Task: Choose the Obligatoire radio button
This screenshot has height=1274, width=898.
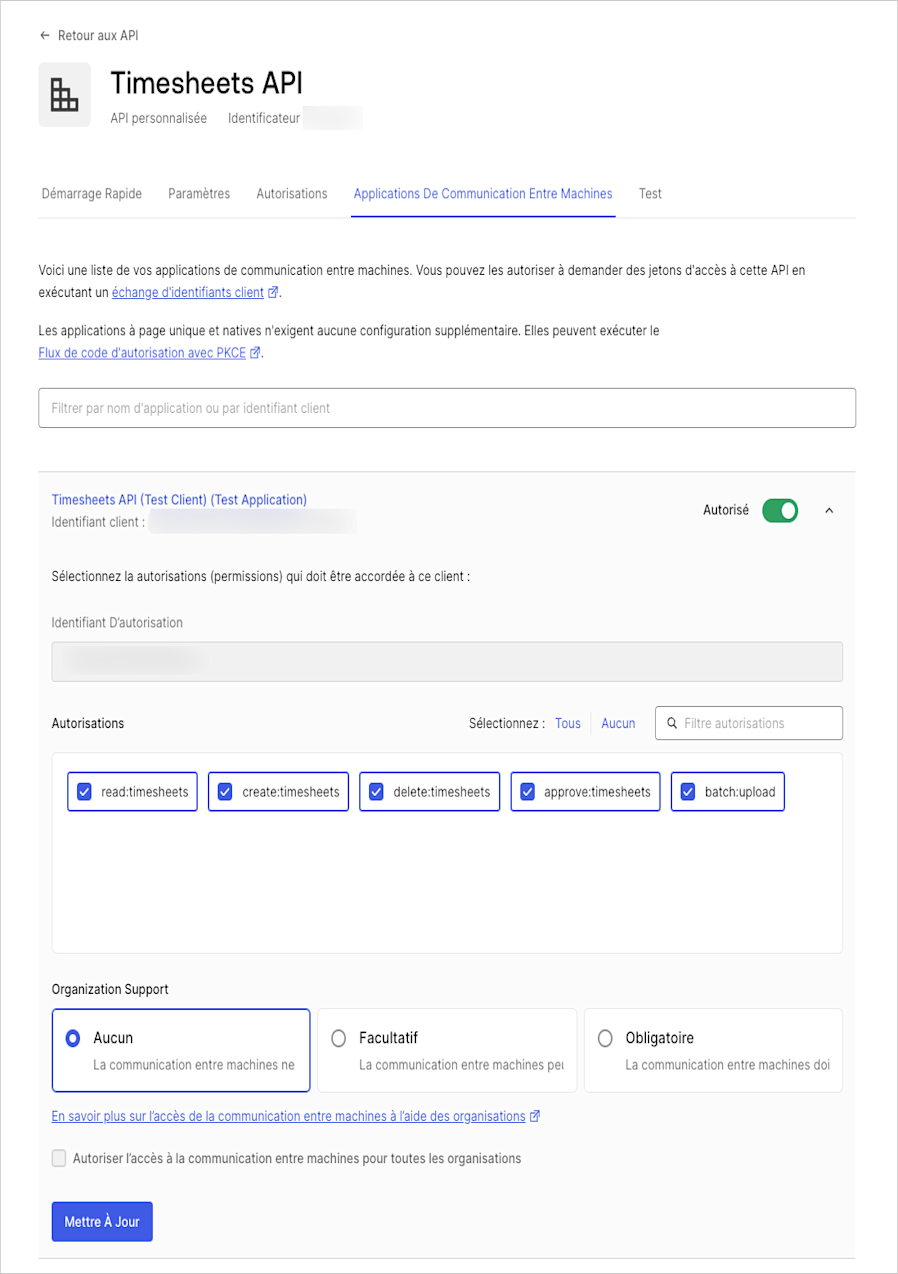Action: 605,1038
